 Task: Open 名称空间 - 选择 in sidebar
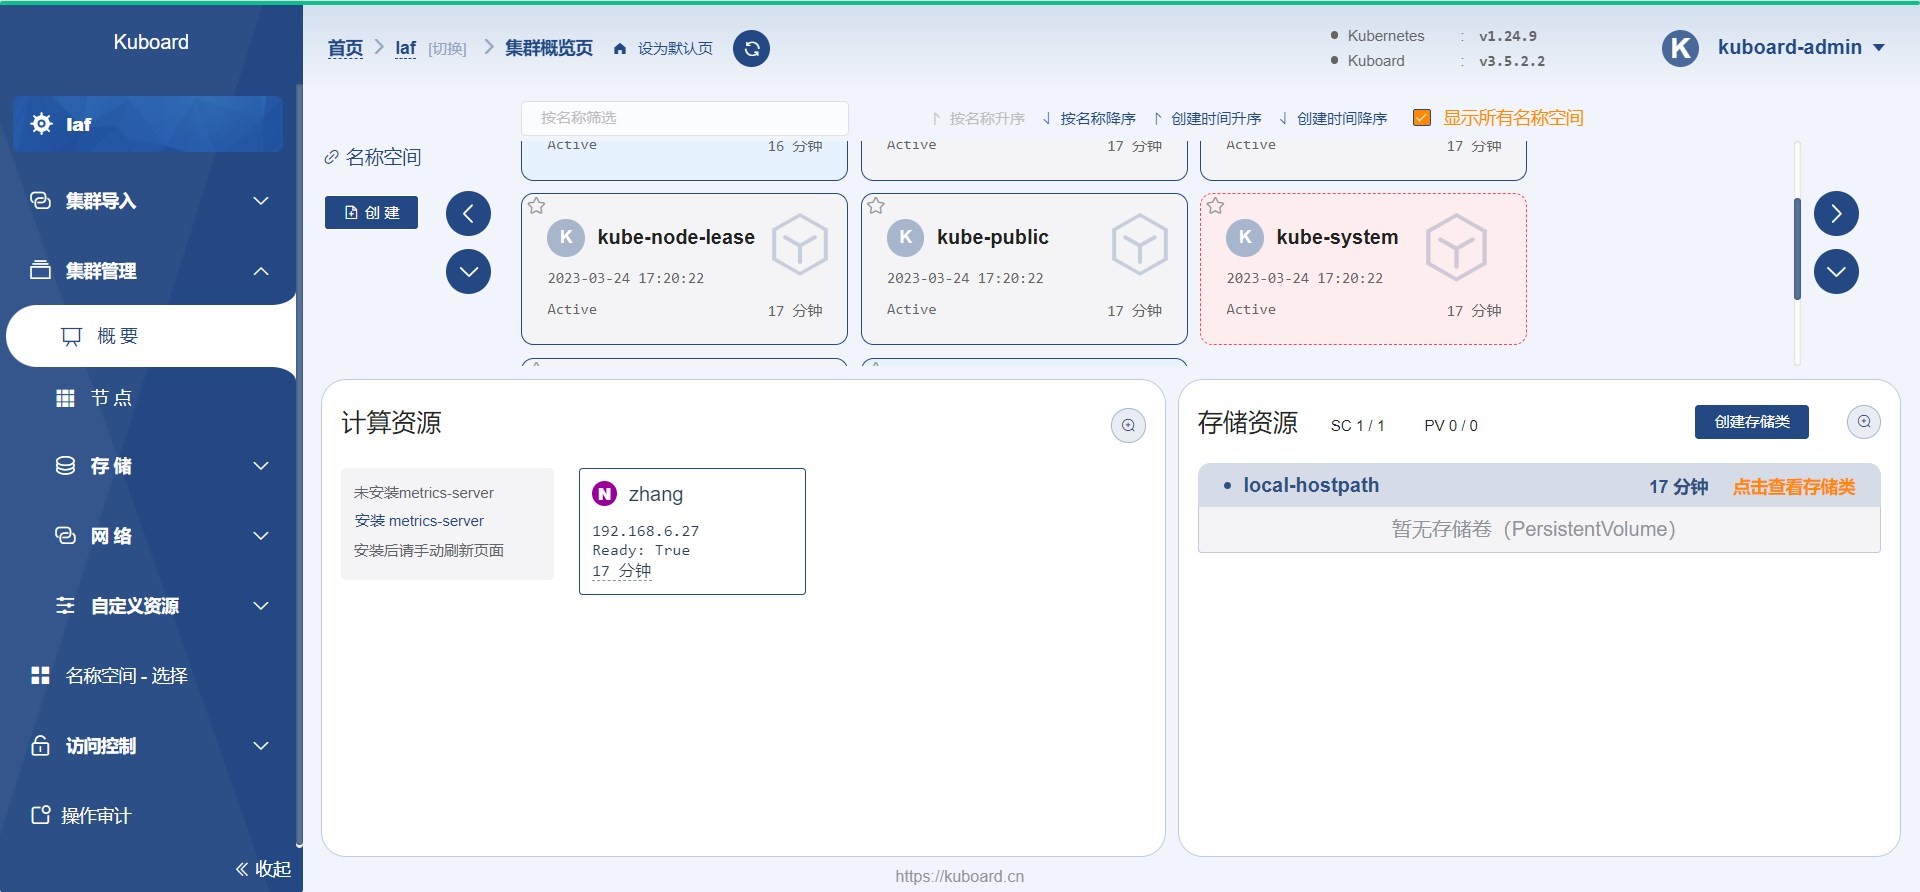pyautogui.click(x=150, y=676)
